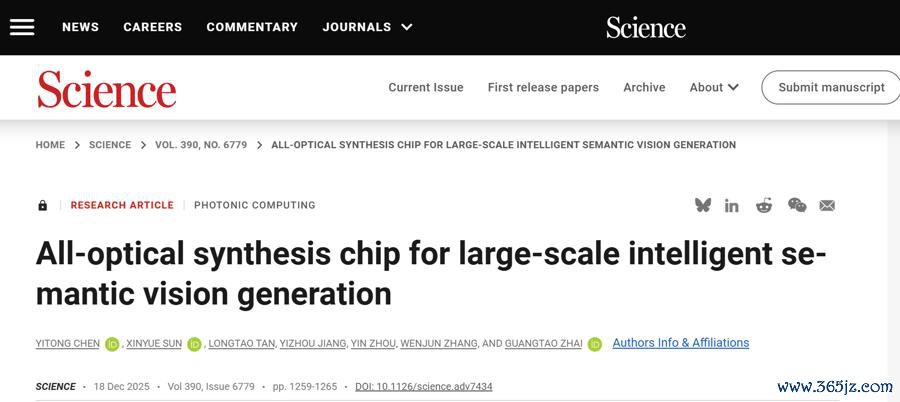Share article on LinkedIn

click(x=732, y=205)
